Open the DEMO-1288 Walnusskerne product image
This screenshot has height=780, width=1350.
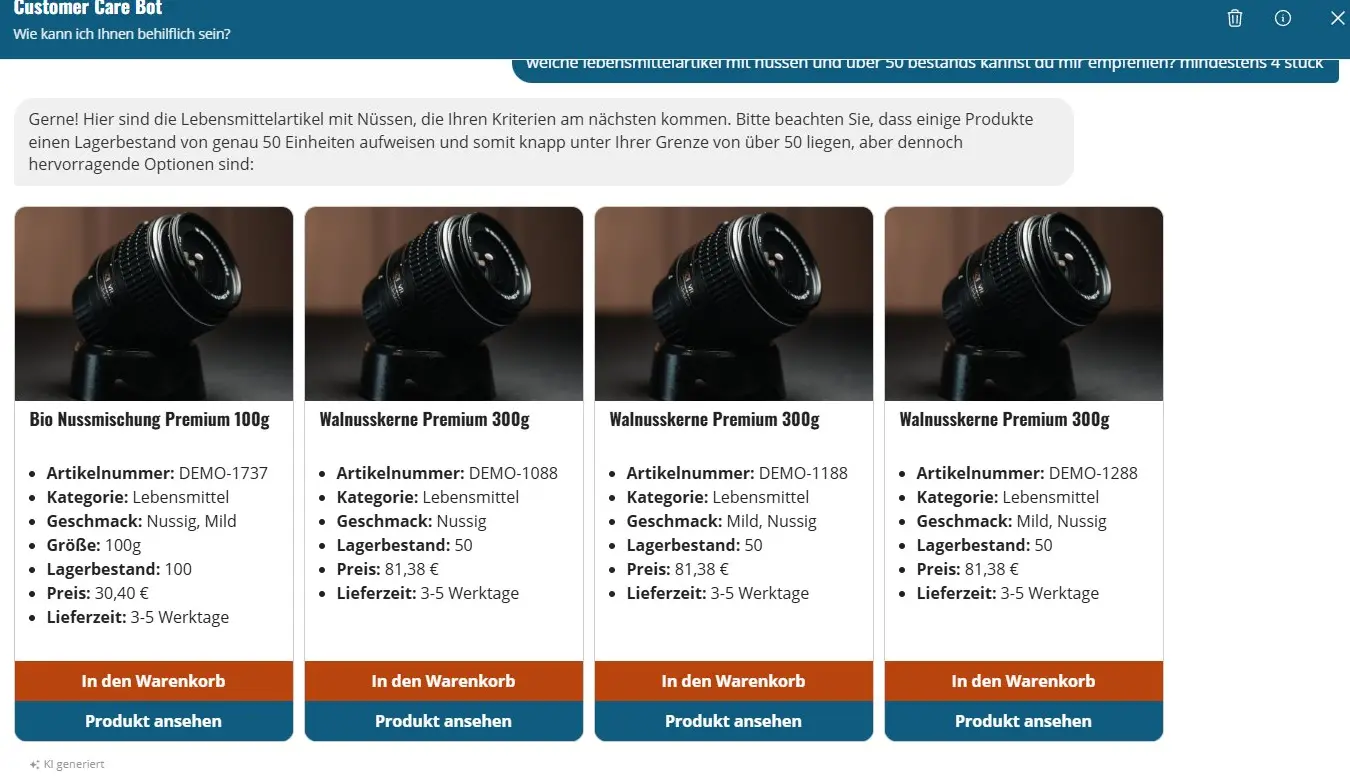click(1024, 304)
